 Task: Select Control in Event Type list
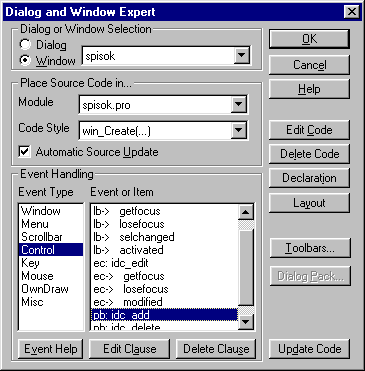[51, 250]
